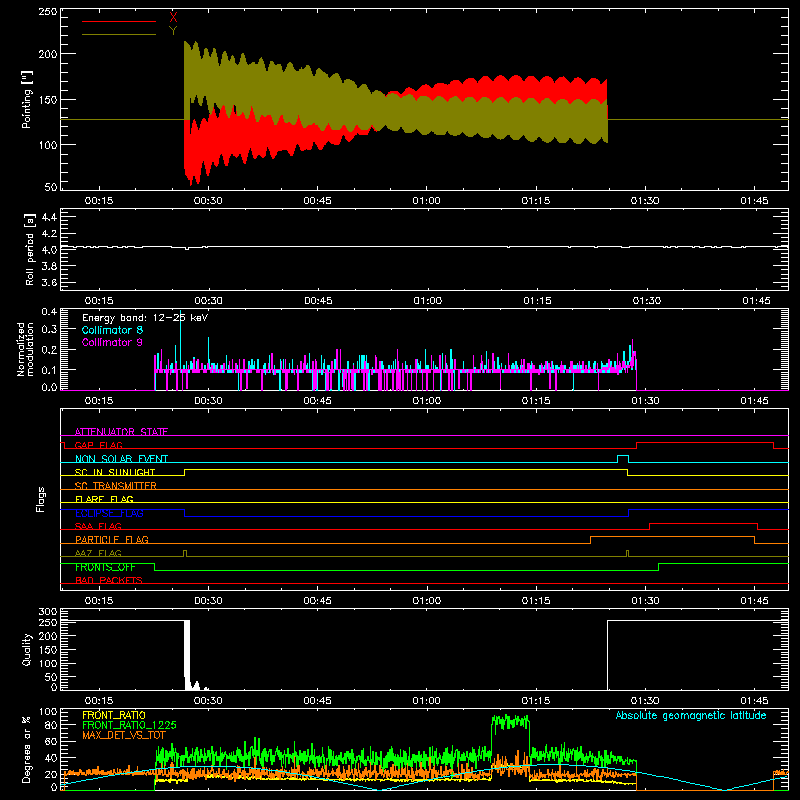
Task: Click the yellow FRONT_RATIO legend label
Action: [114, 715]
